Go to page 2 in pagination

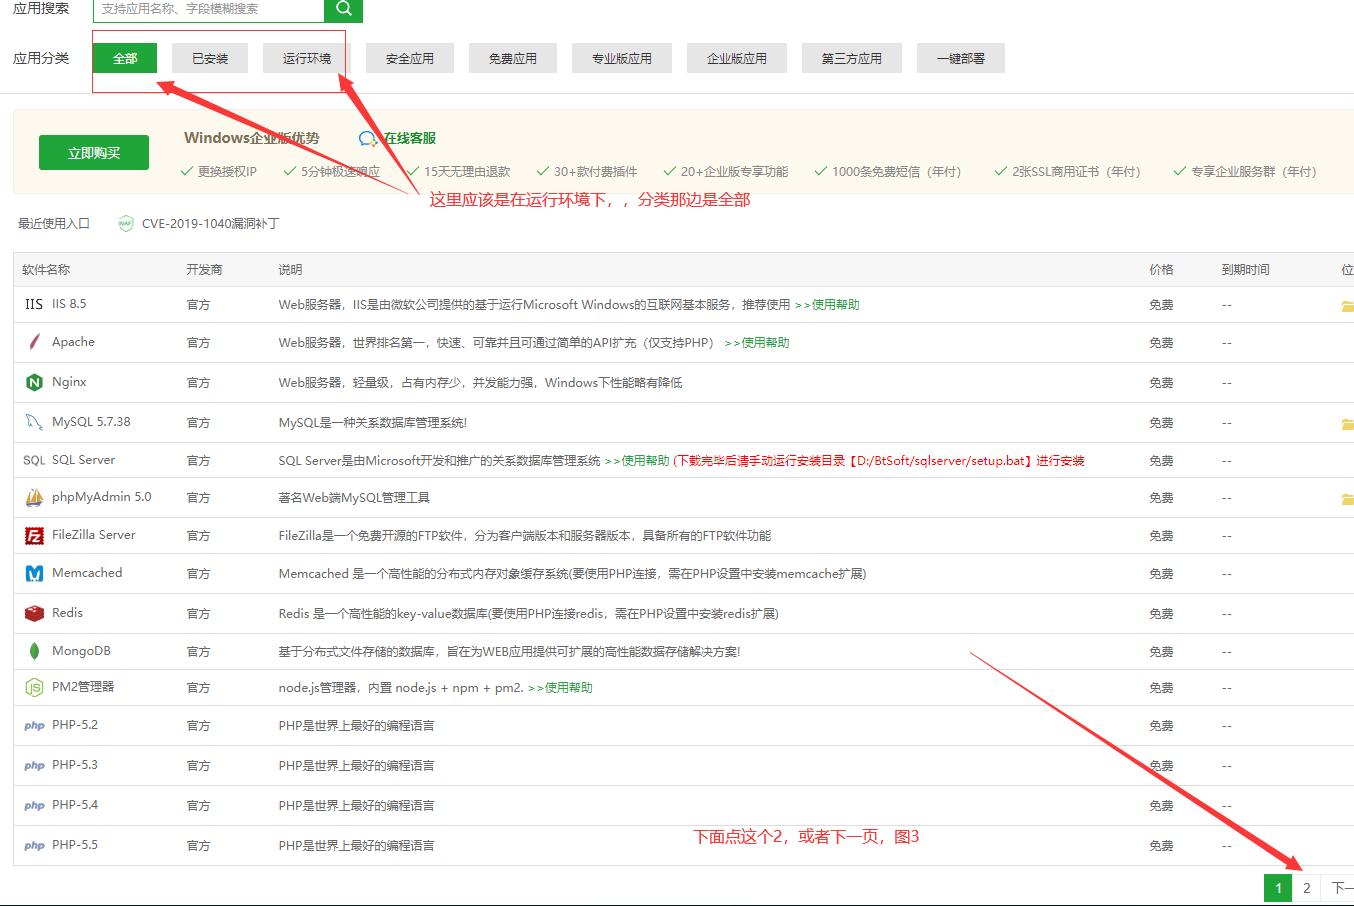(x=1306, y=888)
